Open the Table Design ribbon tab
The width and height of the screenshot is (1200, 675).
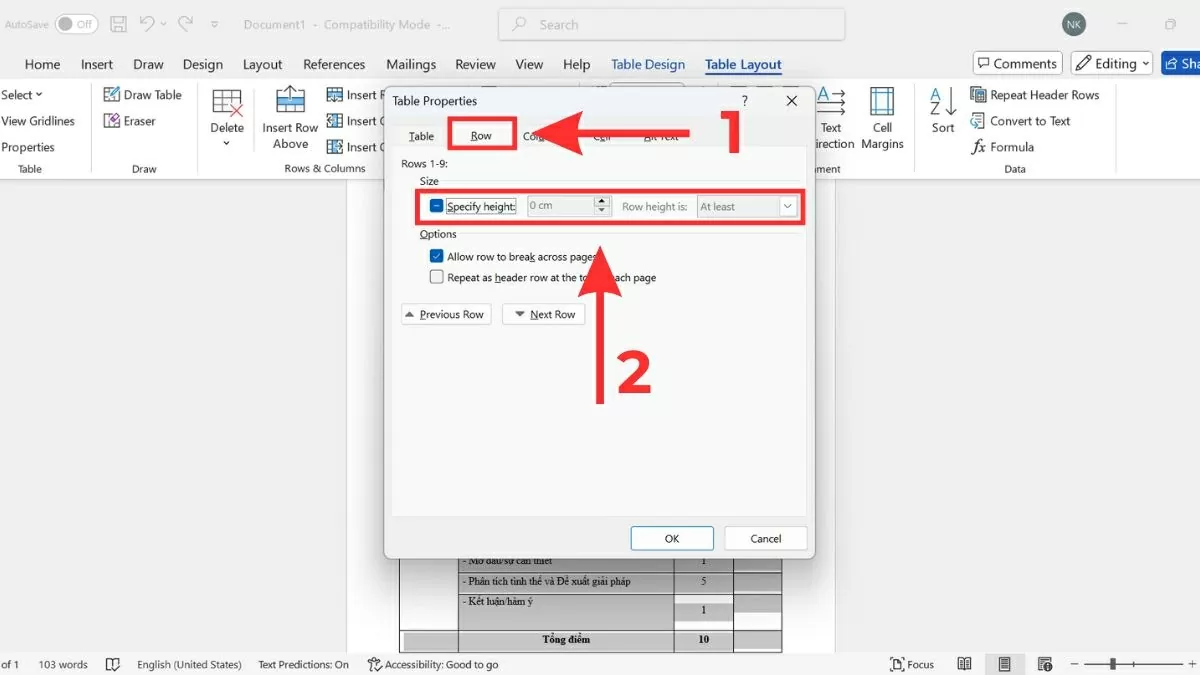pyautogui.click(x=648, y=64)
